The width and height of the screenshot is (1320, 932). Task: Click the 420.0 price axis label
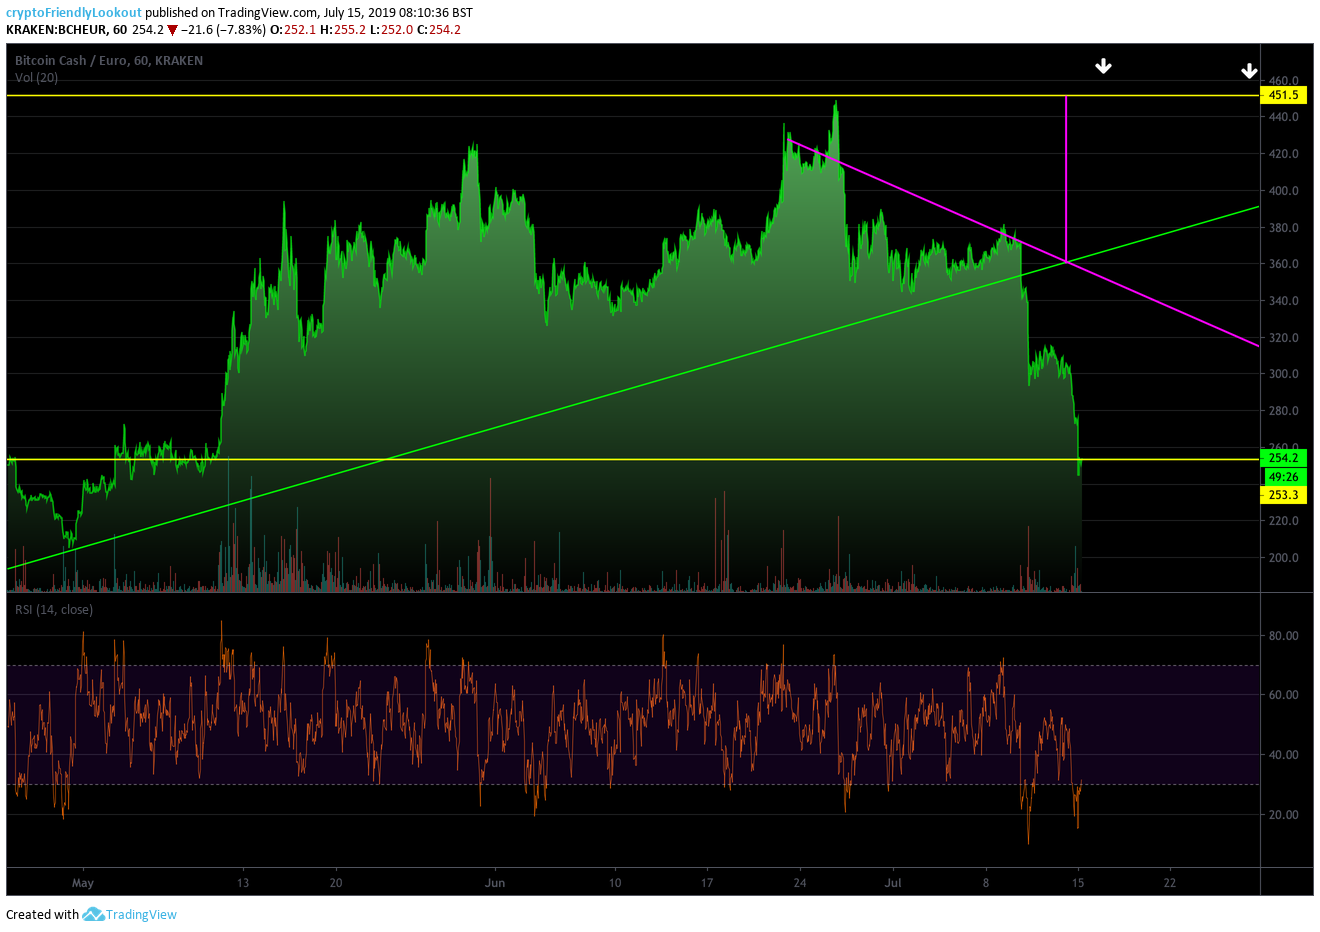click(x=1284, y=154)
